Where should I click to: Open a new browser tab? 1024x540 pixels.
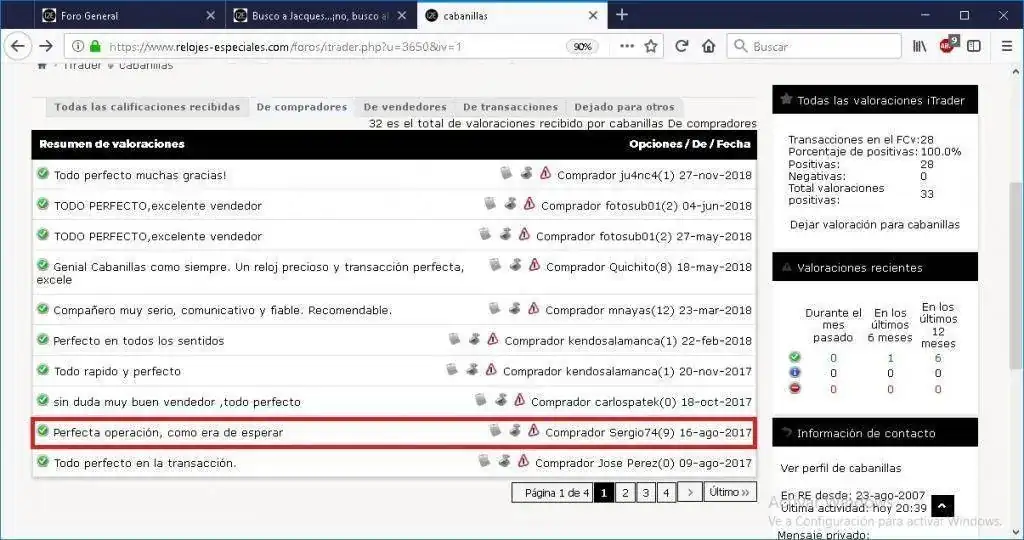(x=622, y=15)
